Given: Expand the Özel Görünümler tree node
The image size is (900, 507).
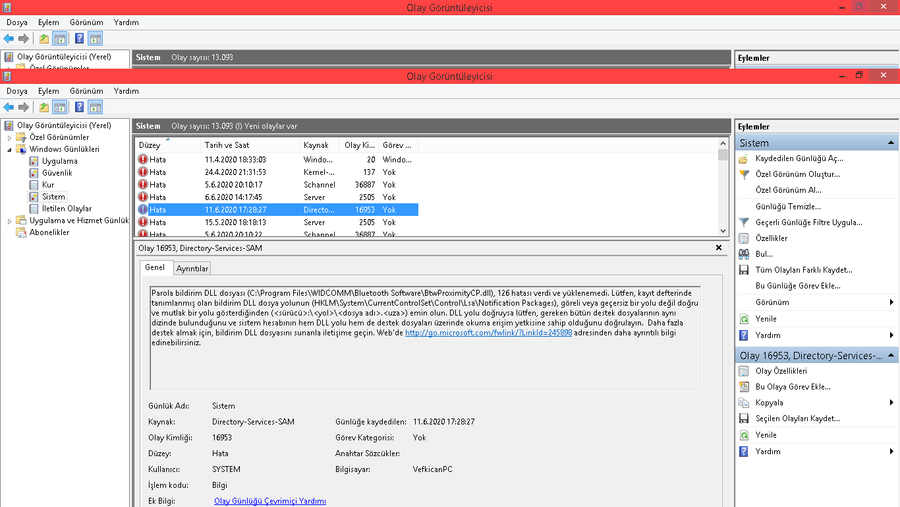Looking at the screenshot, I should tap(9, 137).
